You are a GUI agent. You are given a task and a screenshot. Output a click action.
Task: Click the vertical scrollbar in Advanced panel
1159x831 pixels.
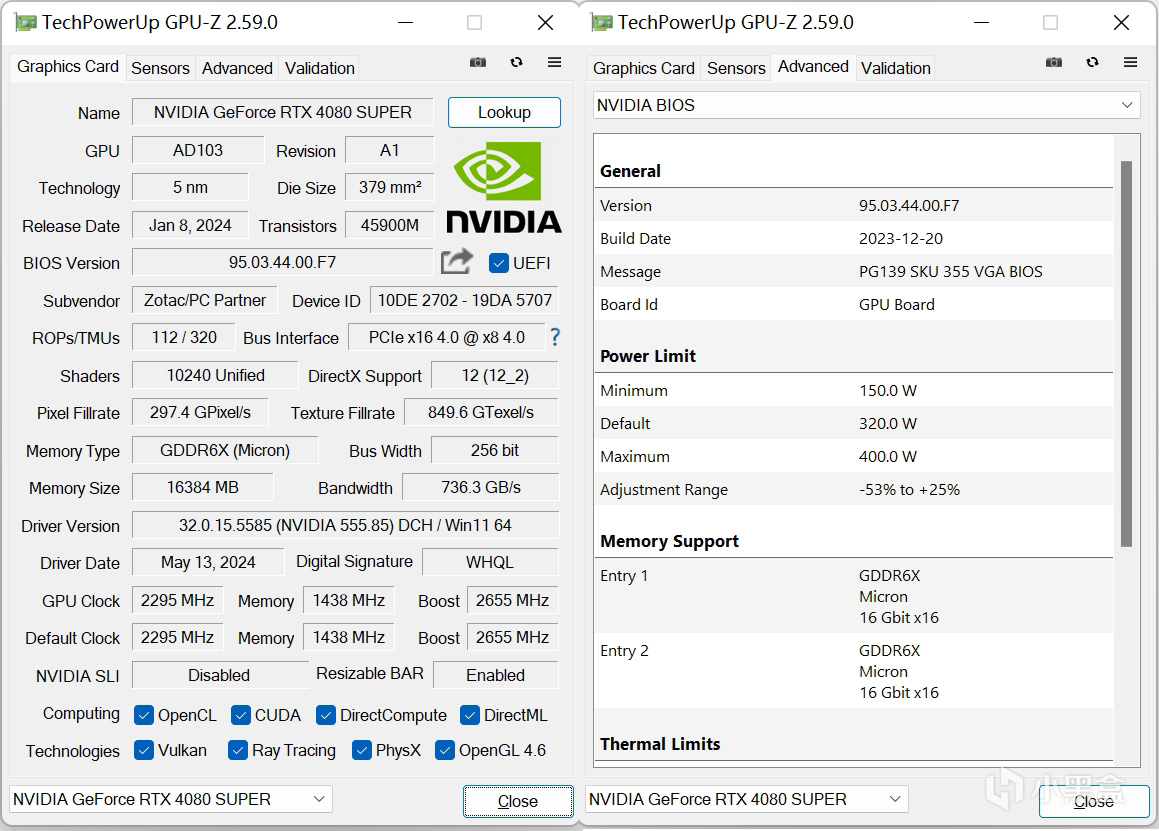[1126, 353]
